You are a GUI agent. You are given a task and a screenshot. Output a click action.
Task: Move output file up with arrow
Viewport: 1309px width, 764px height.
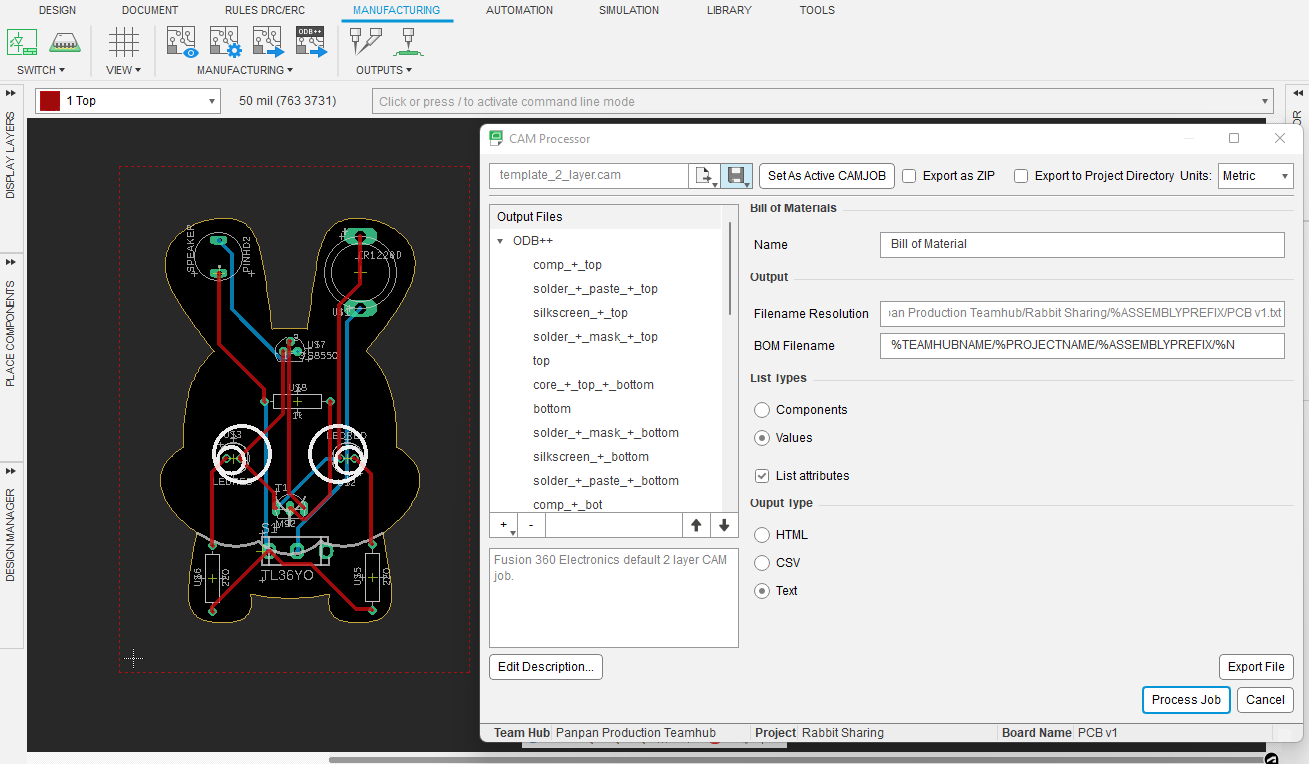pyautogui.click(x=696, y=525)
